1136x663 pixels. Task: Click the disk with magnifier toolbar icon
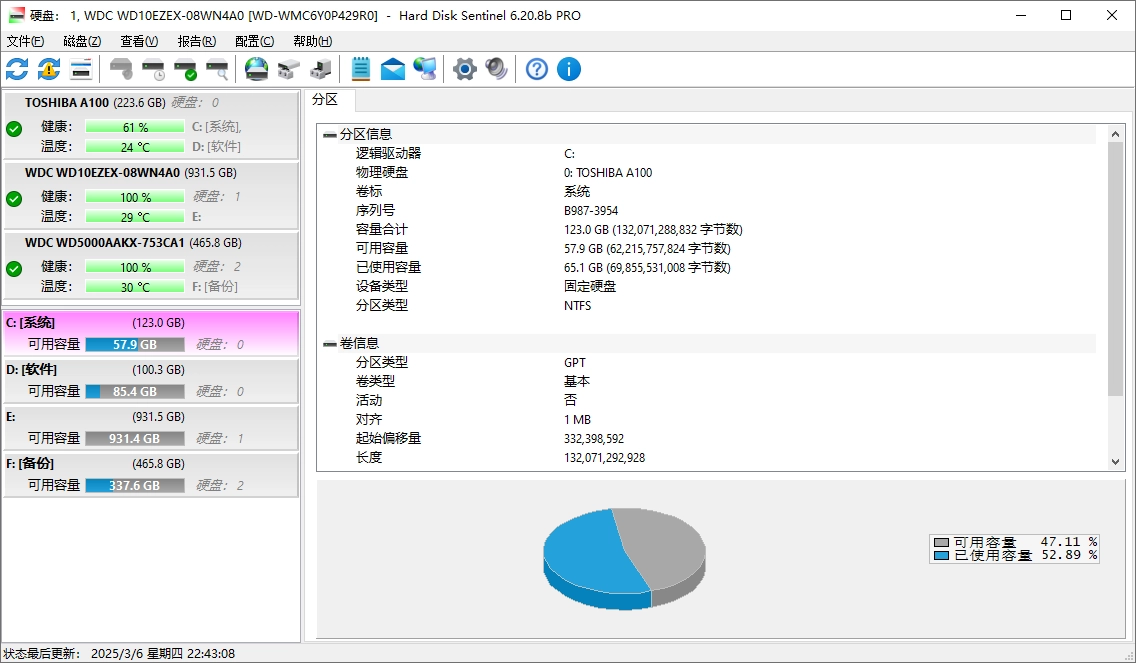pos(217,69)
